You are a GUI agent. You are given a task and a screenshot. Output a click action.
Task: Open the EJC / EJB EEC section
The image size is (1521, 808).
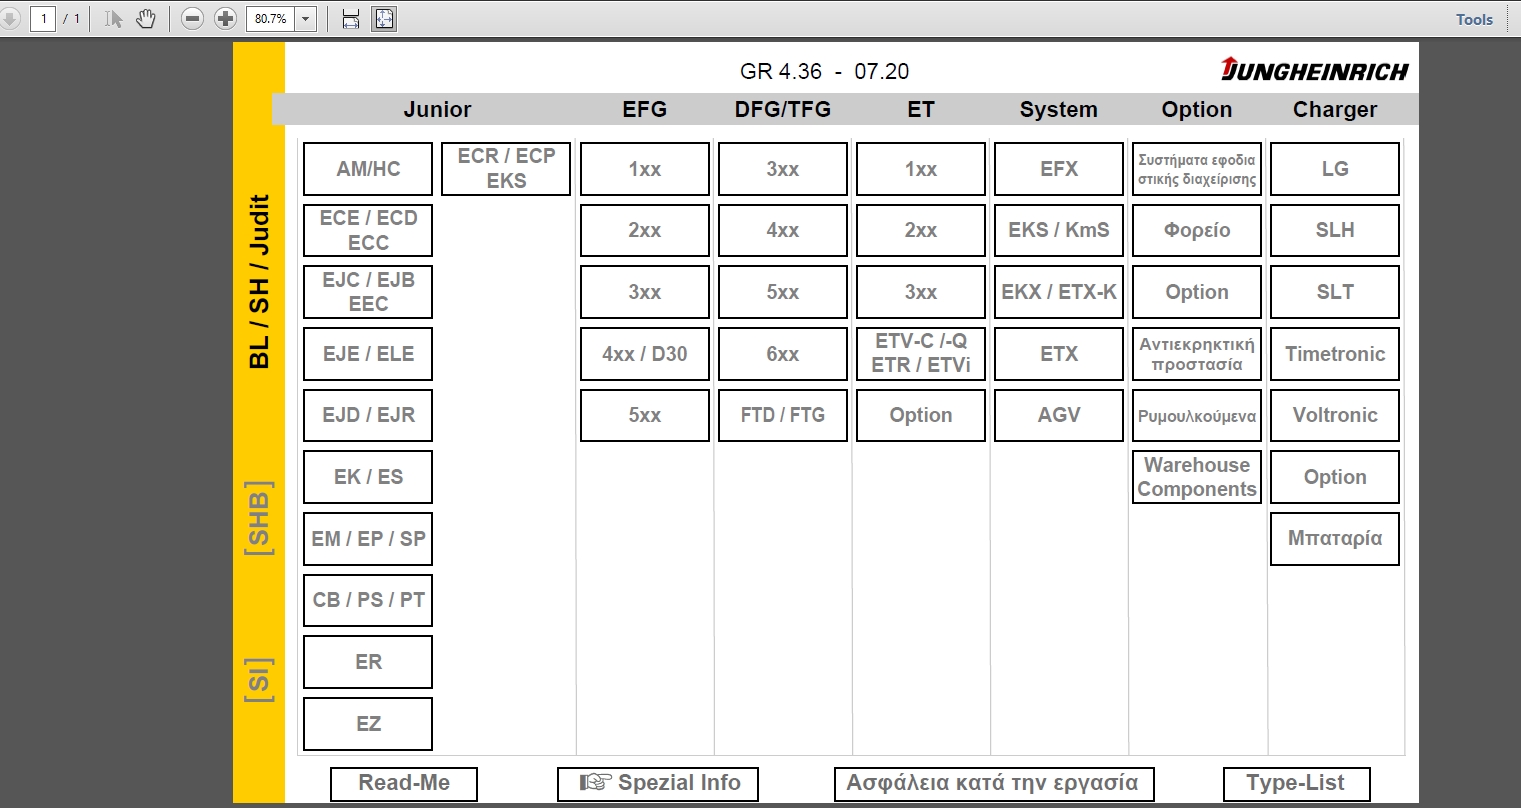368,292
